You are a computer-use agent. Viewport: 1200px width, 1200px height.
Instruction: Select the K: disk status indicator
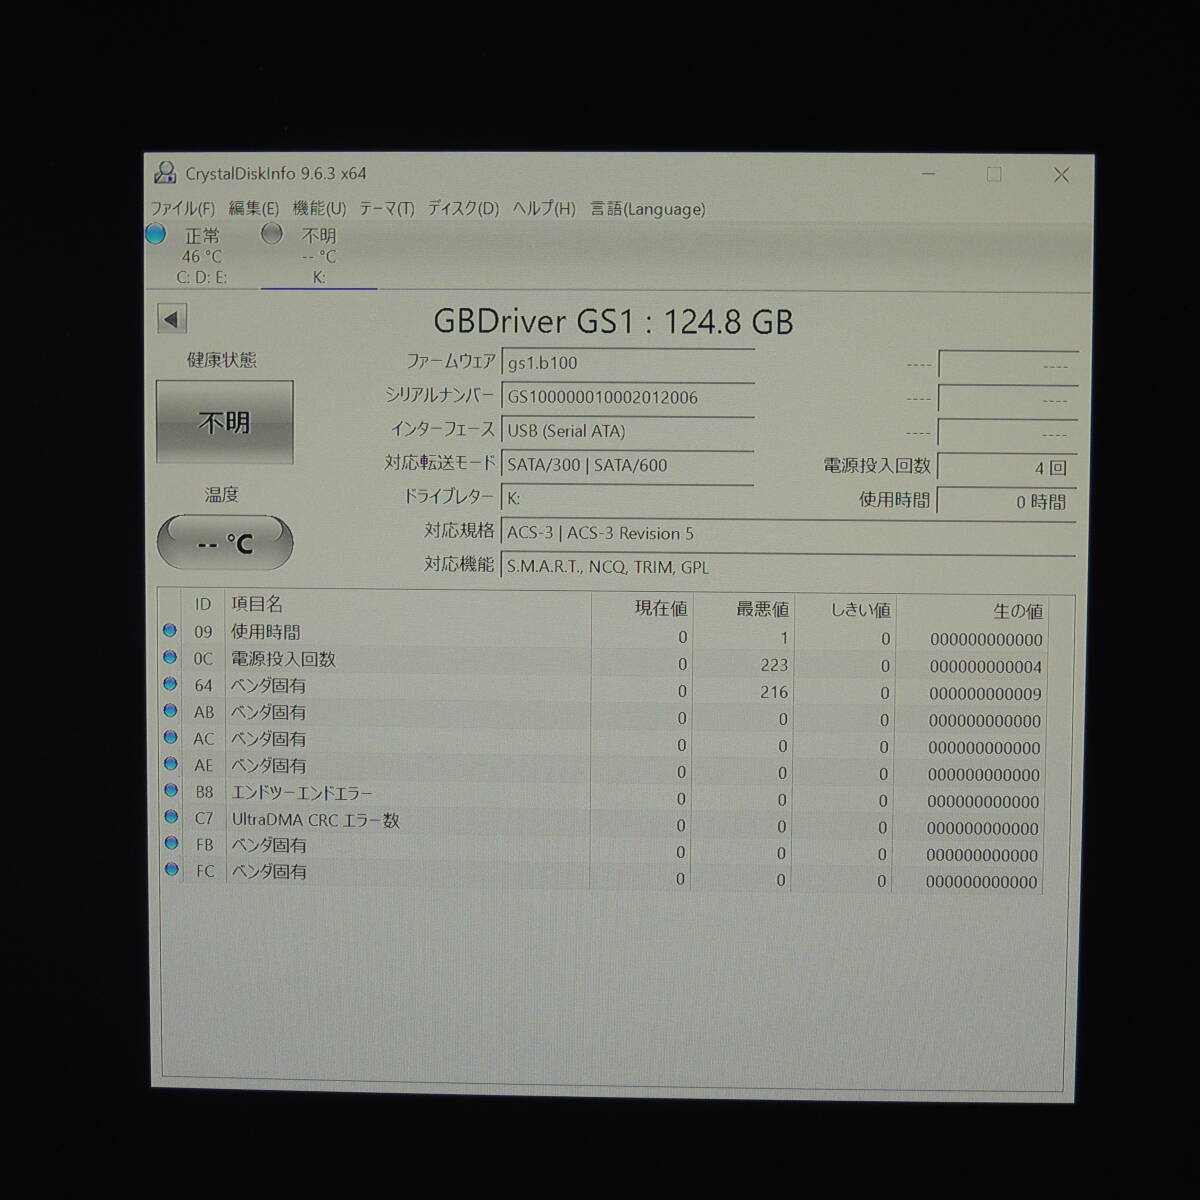319,256
